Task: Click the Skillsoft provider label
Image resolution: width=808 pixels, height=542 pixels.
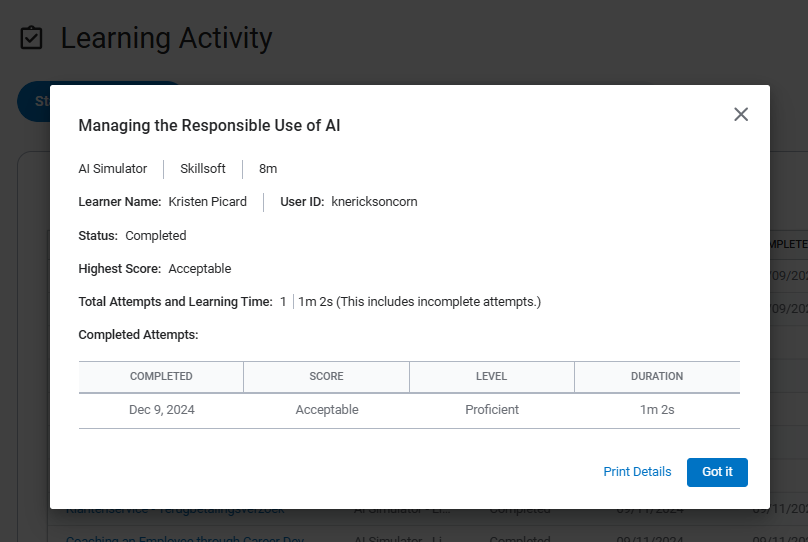Action: (x=203, y=169)
